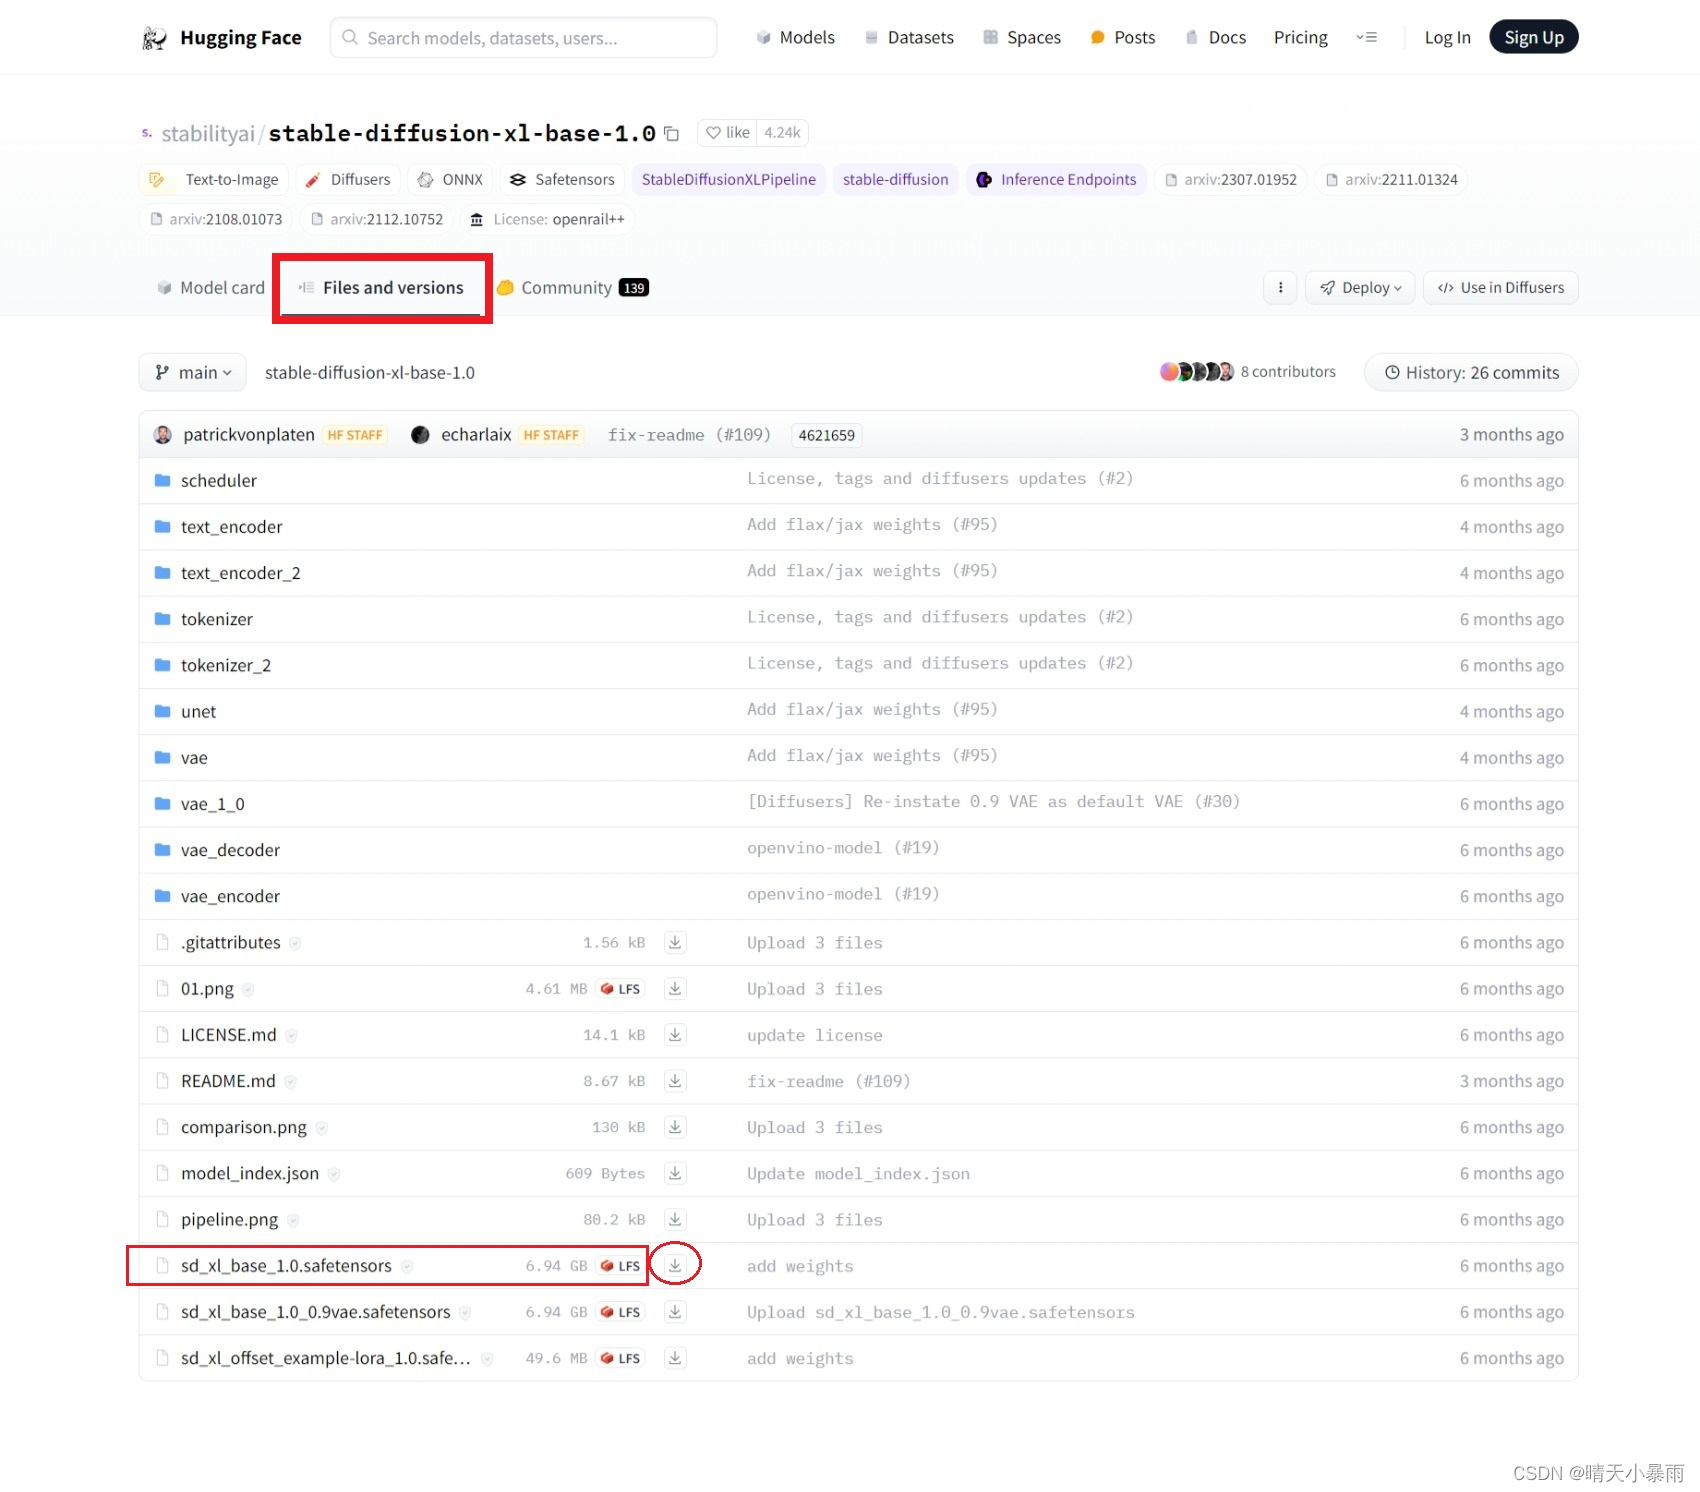This screenshot has height=1492, width=1700.
Task: Open the vae_decoder folder
Action: (230, 850)
